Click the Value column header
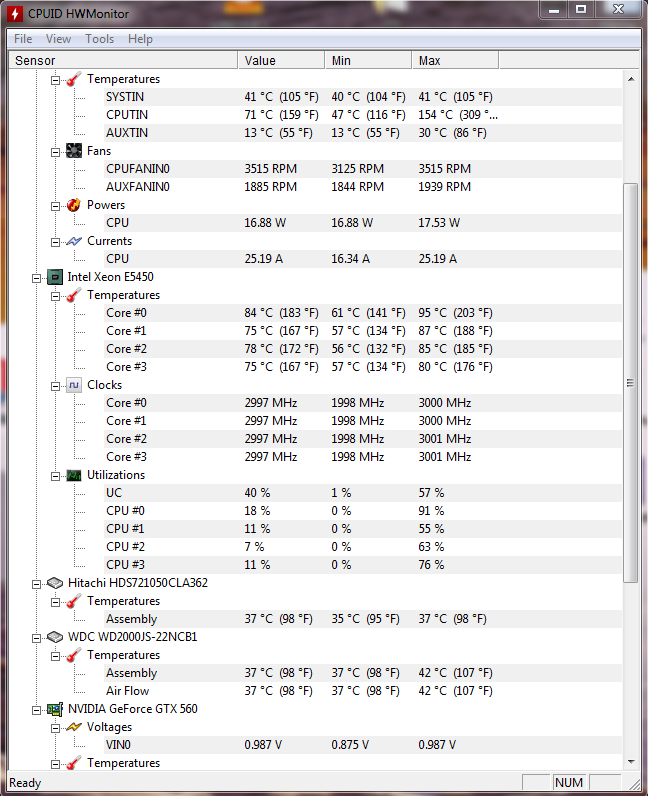This screenshot has height=796, width=648. (282, 61)
